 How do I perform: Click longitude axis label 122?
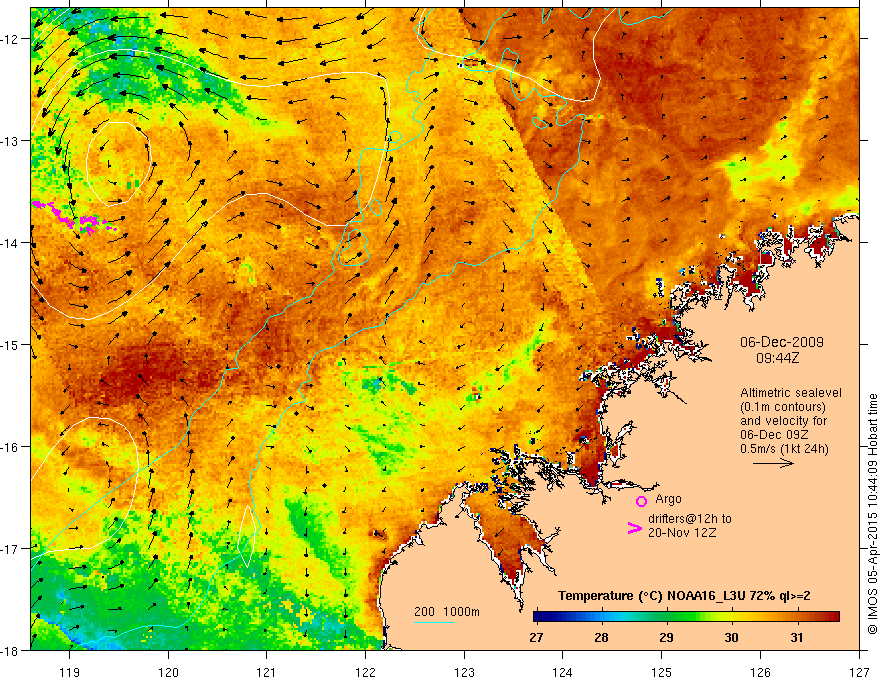tap(365, 672)
